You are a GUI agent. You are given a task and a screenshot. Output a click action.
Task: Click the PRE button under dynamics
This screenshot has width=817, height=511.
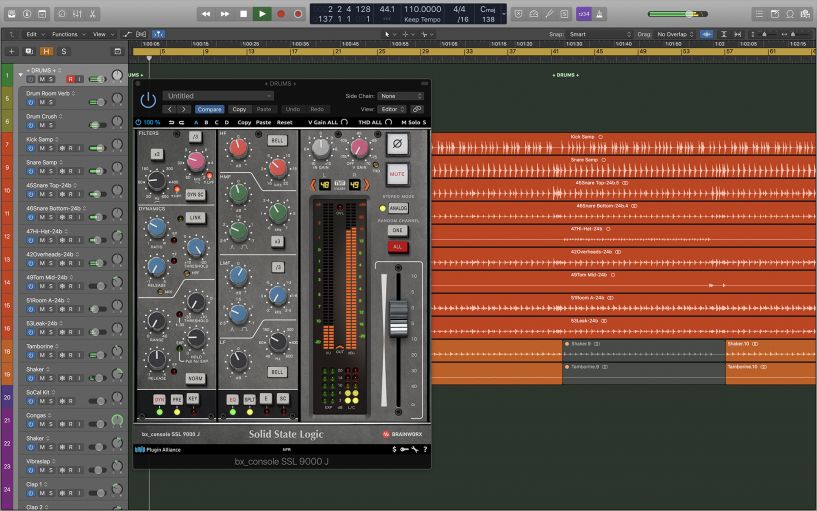click(177, 399)
